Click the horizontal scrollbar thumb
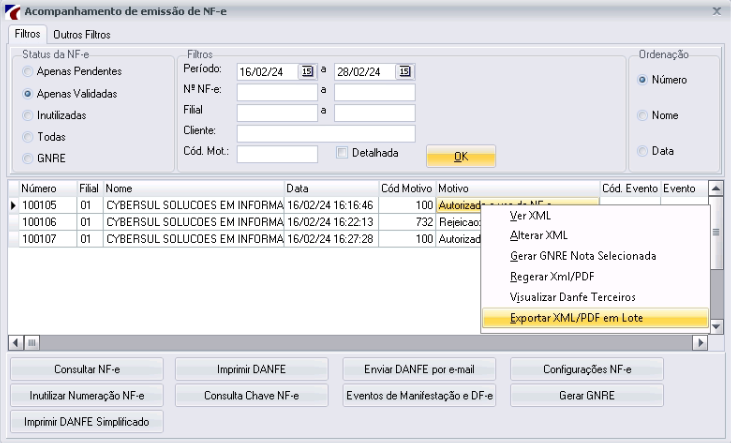The image size is (731, 443). point(32,343)
